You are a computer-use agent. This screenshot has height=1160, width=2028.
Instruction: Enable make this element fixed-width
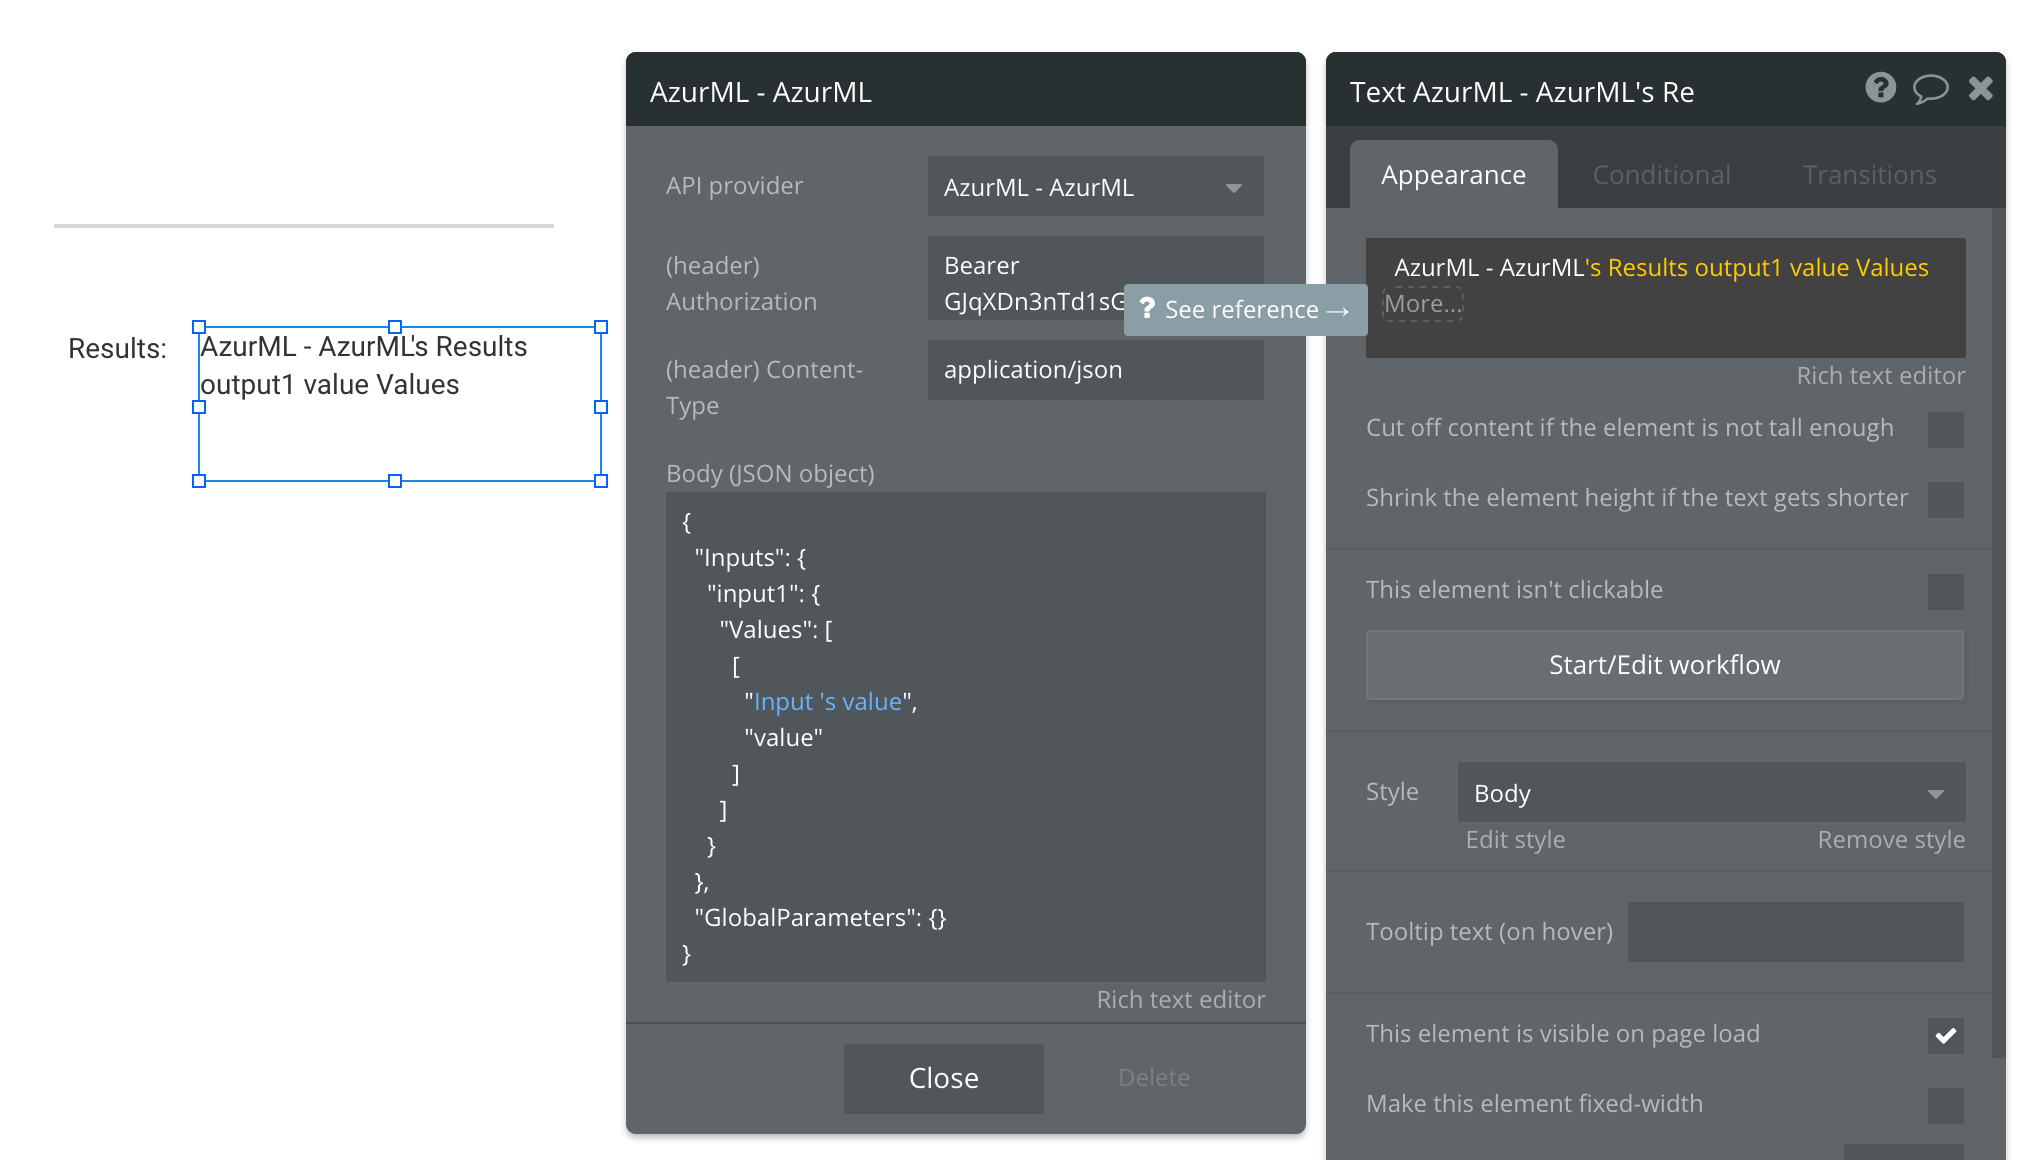point(1945,1105)
